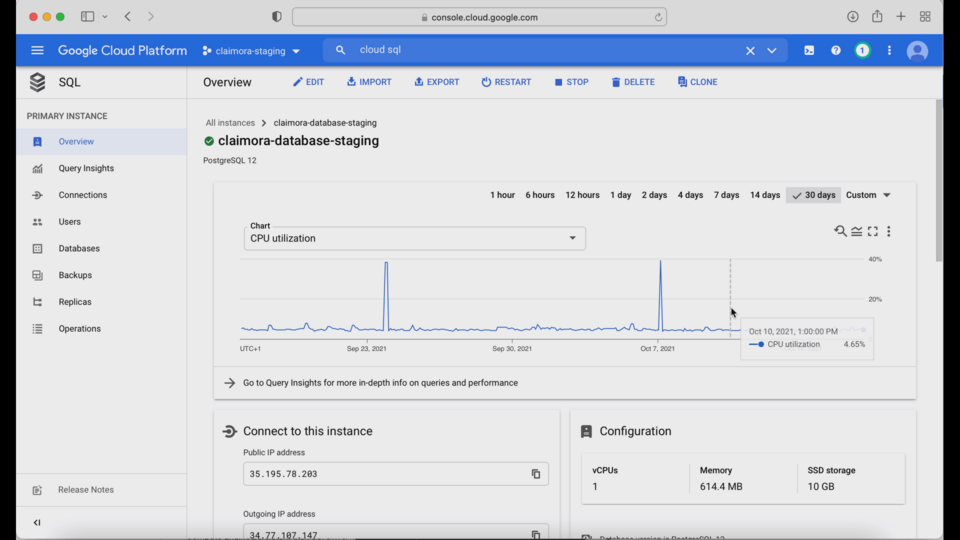The image size is (960, 540).
Task: Select Overview in the sidebar
Action: coord(102,141)
